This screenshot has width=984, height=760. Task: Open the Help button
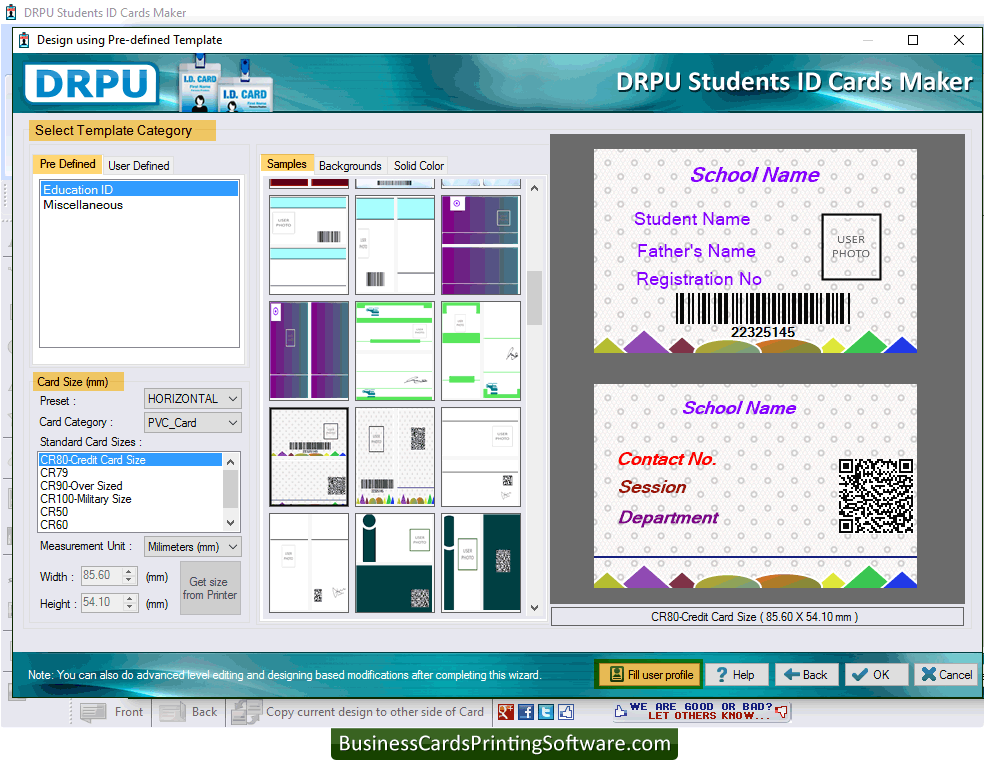pos(736,675)
